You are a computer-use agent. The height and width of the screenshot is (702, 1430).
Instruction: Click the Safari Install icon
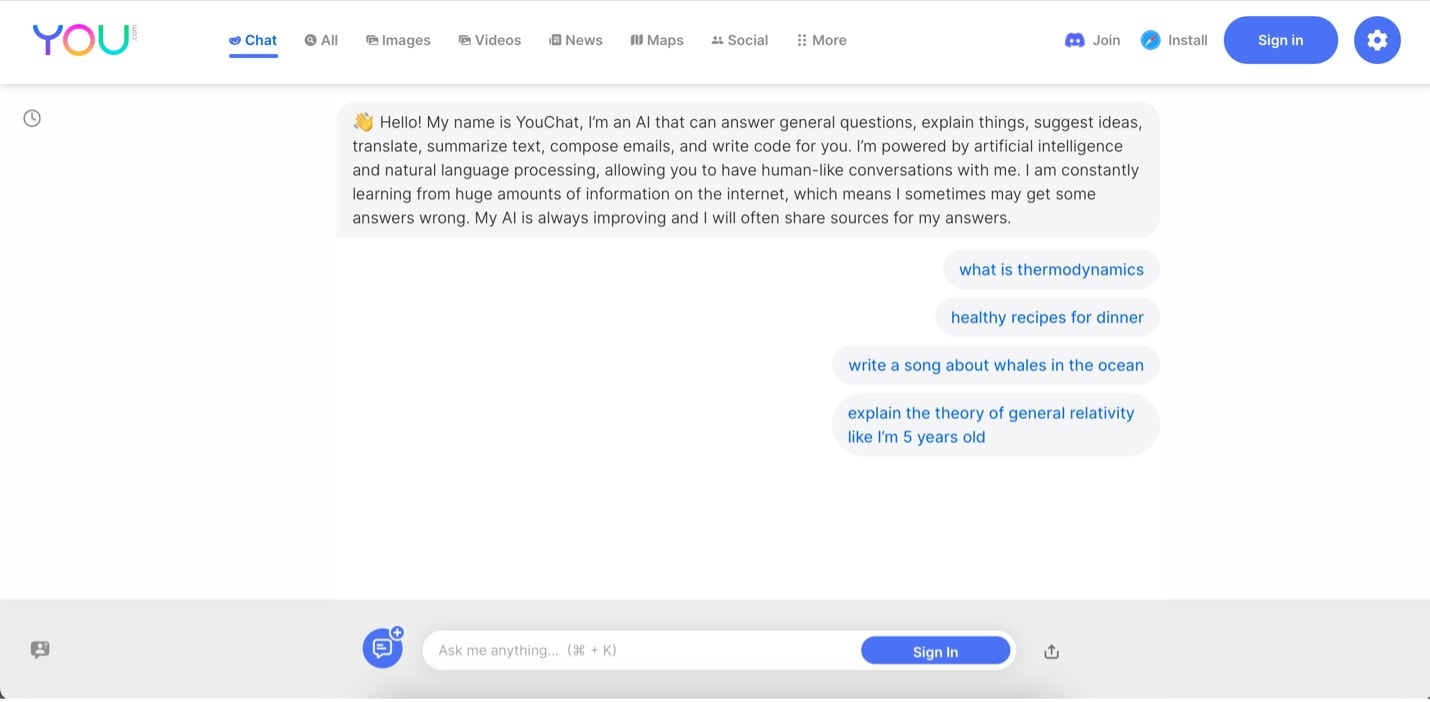click(1151, 40)
